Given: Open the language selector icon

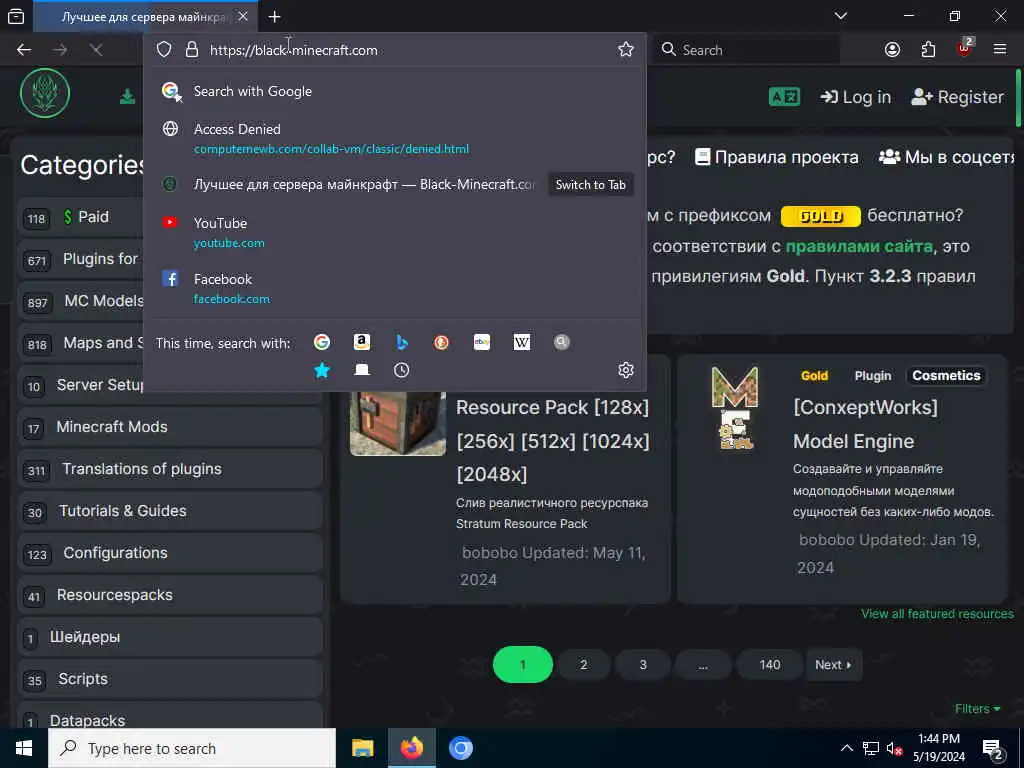Looking at the screenshot, I should [784, 97].
